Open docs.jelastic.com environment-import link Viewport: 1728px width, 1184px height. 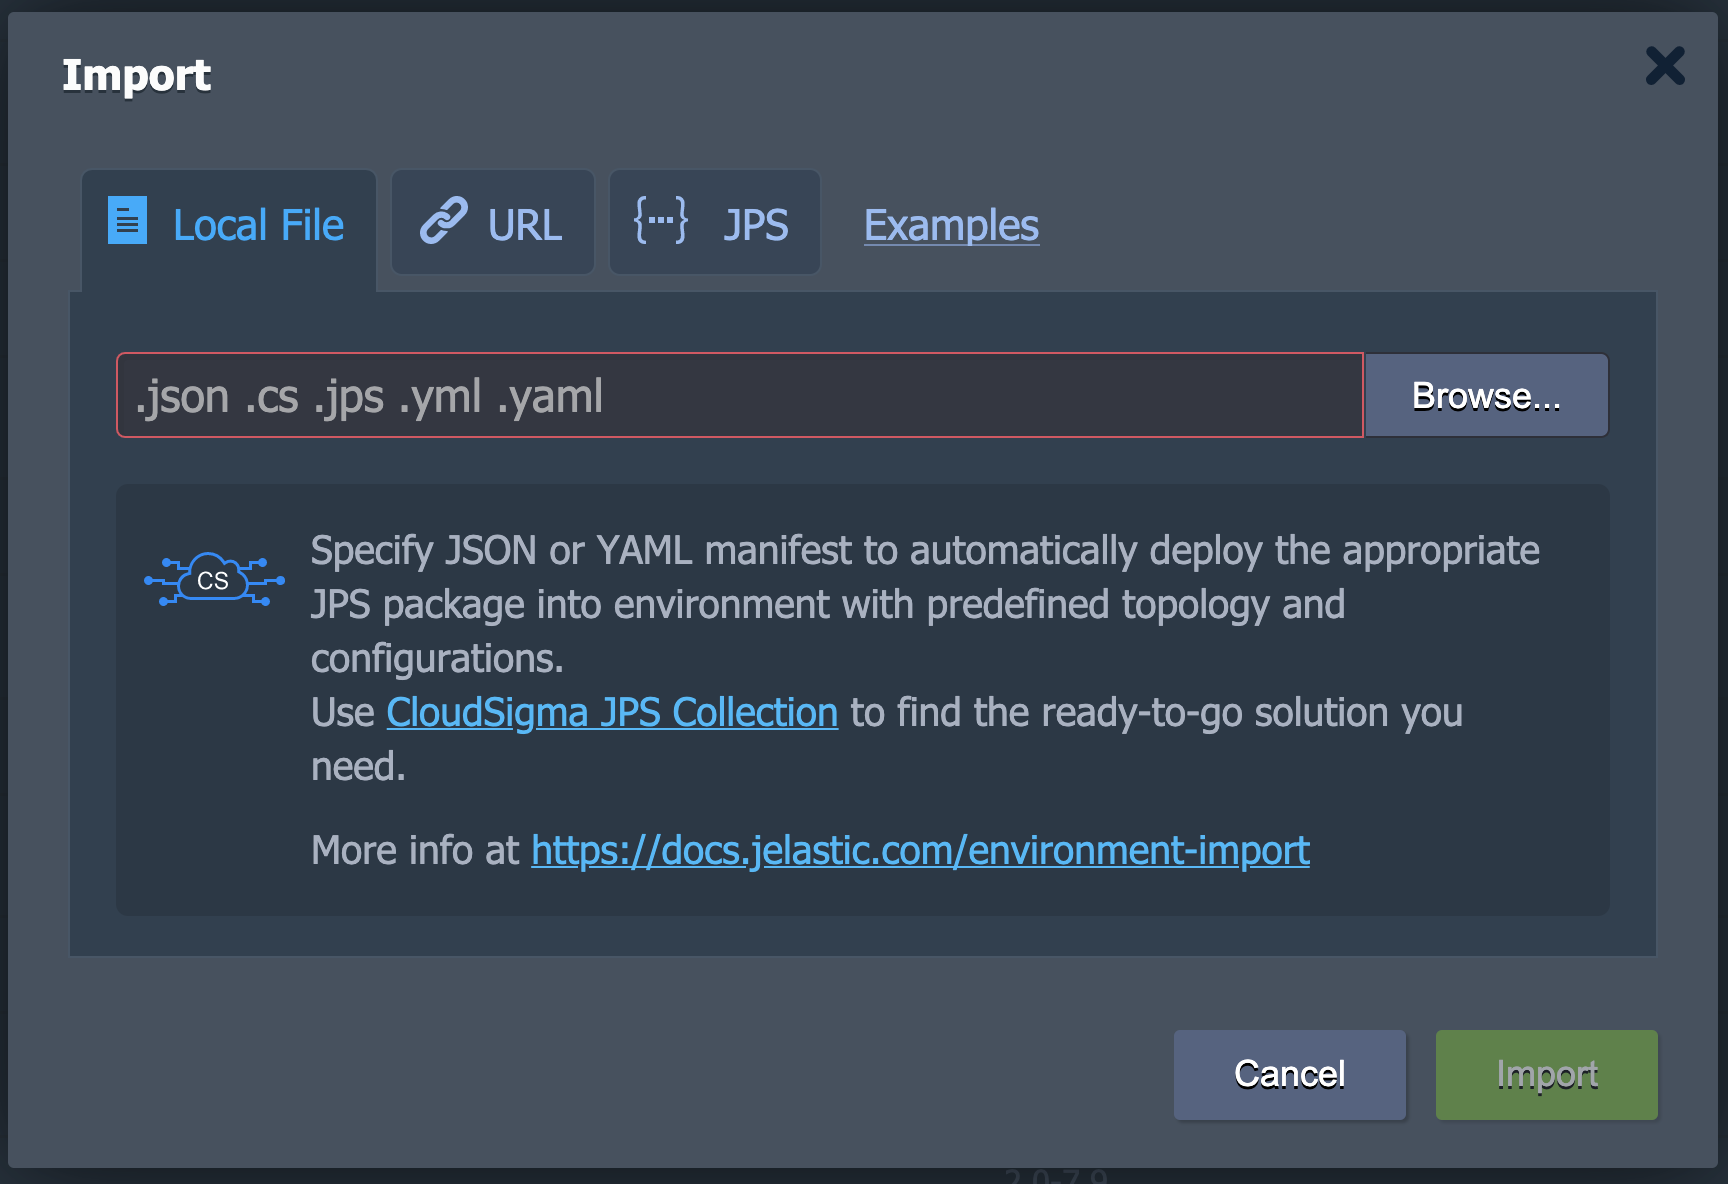(x=920, y=851)
